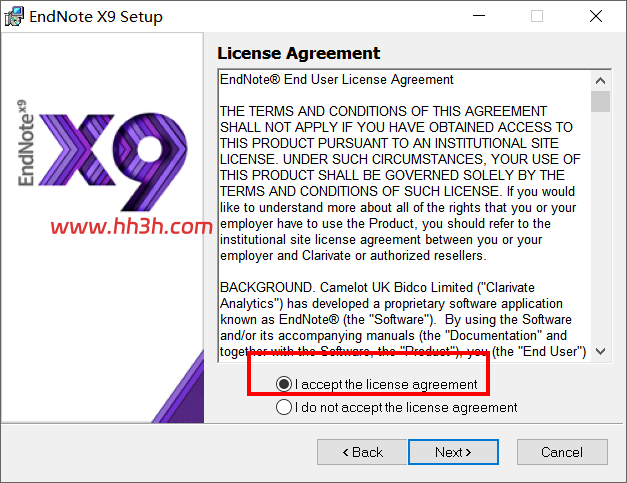Click the scrollbar track below the thumb
Screen dimensions: 627x483
[600, 227]
